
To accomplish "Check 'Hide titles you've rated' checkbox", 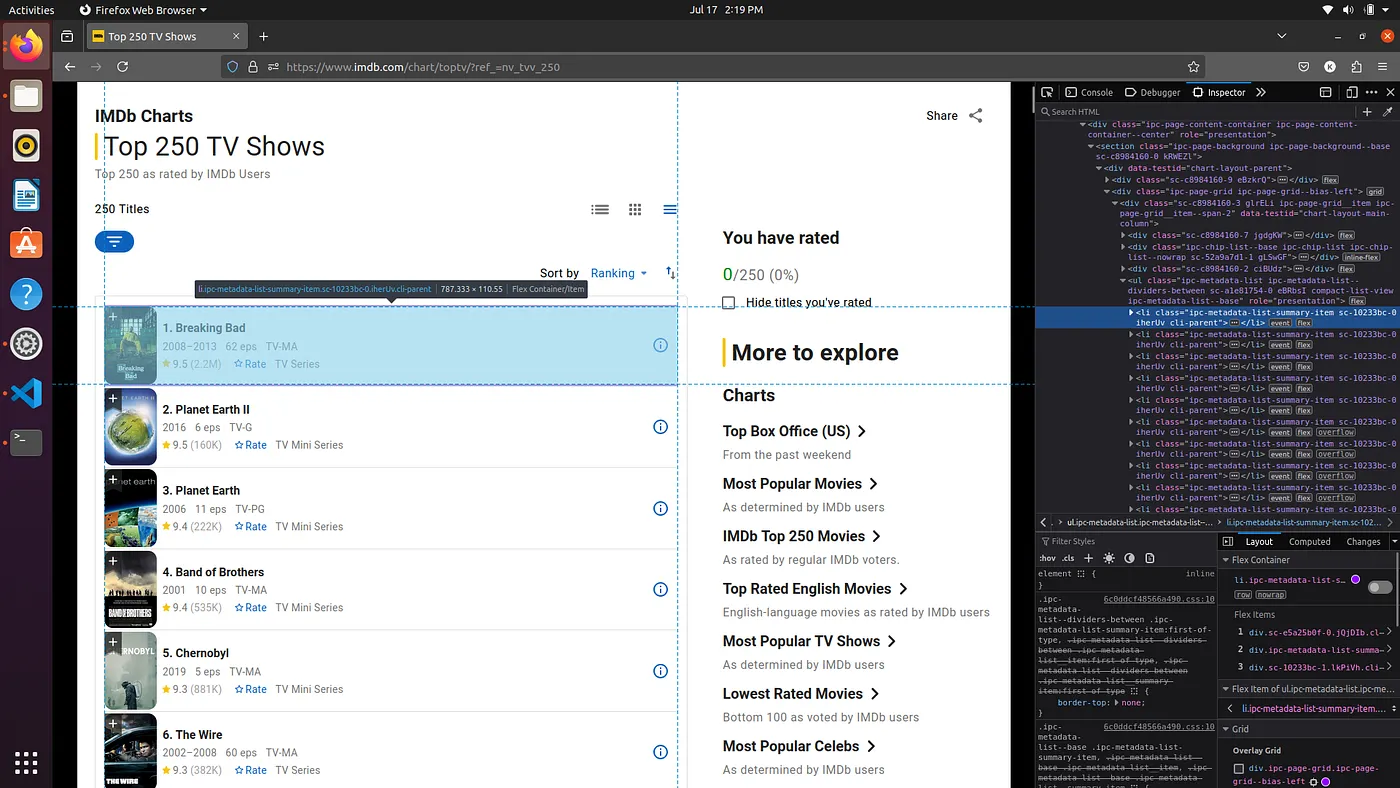I will tap(729, 303).
